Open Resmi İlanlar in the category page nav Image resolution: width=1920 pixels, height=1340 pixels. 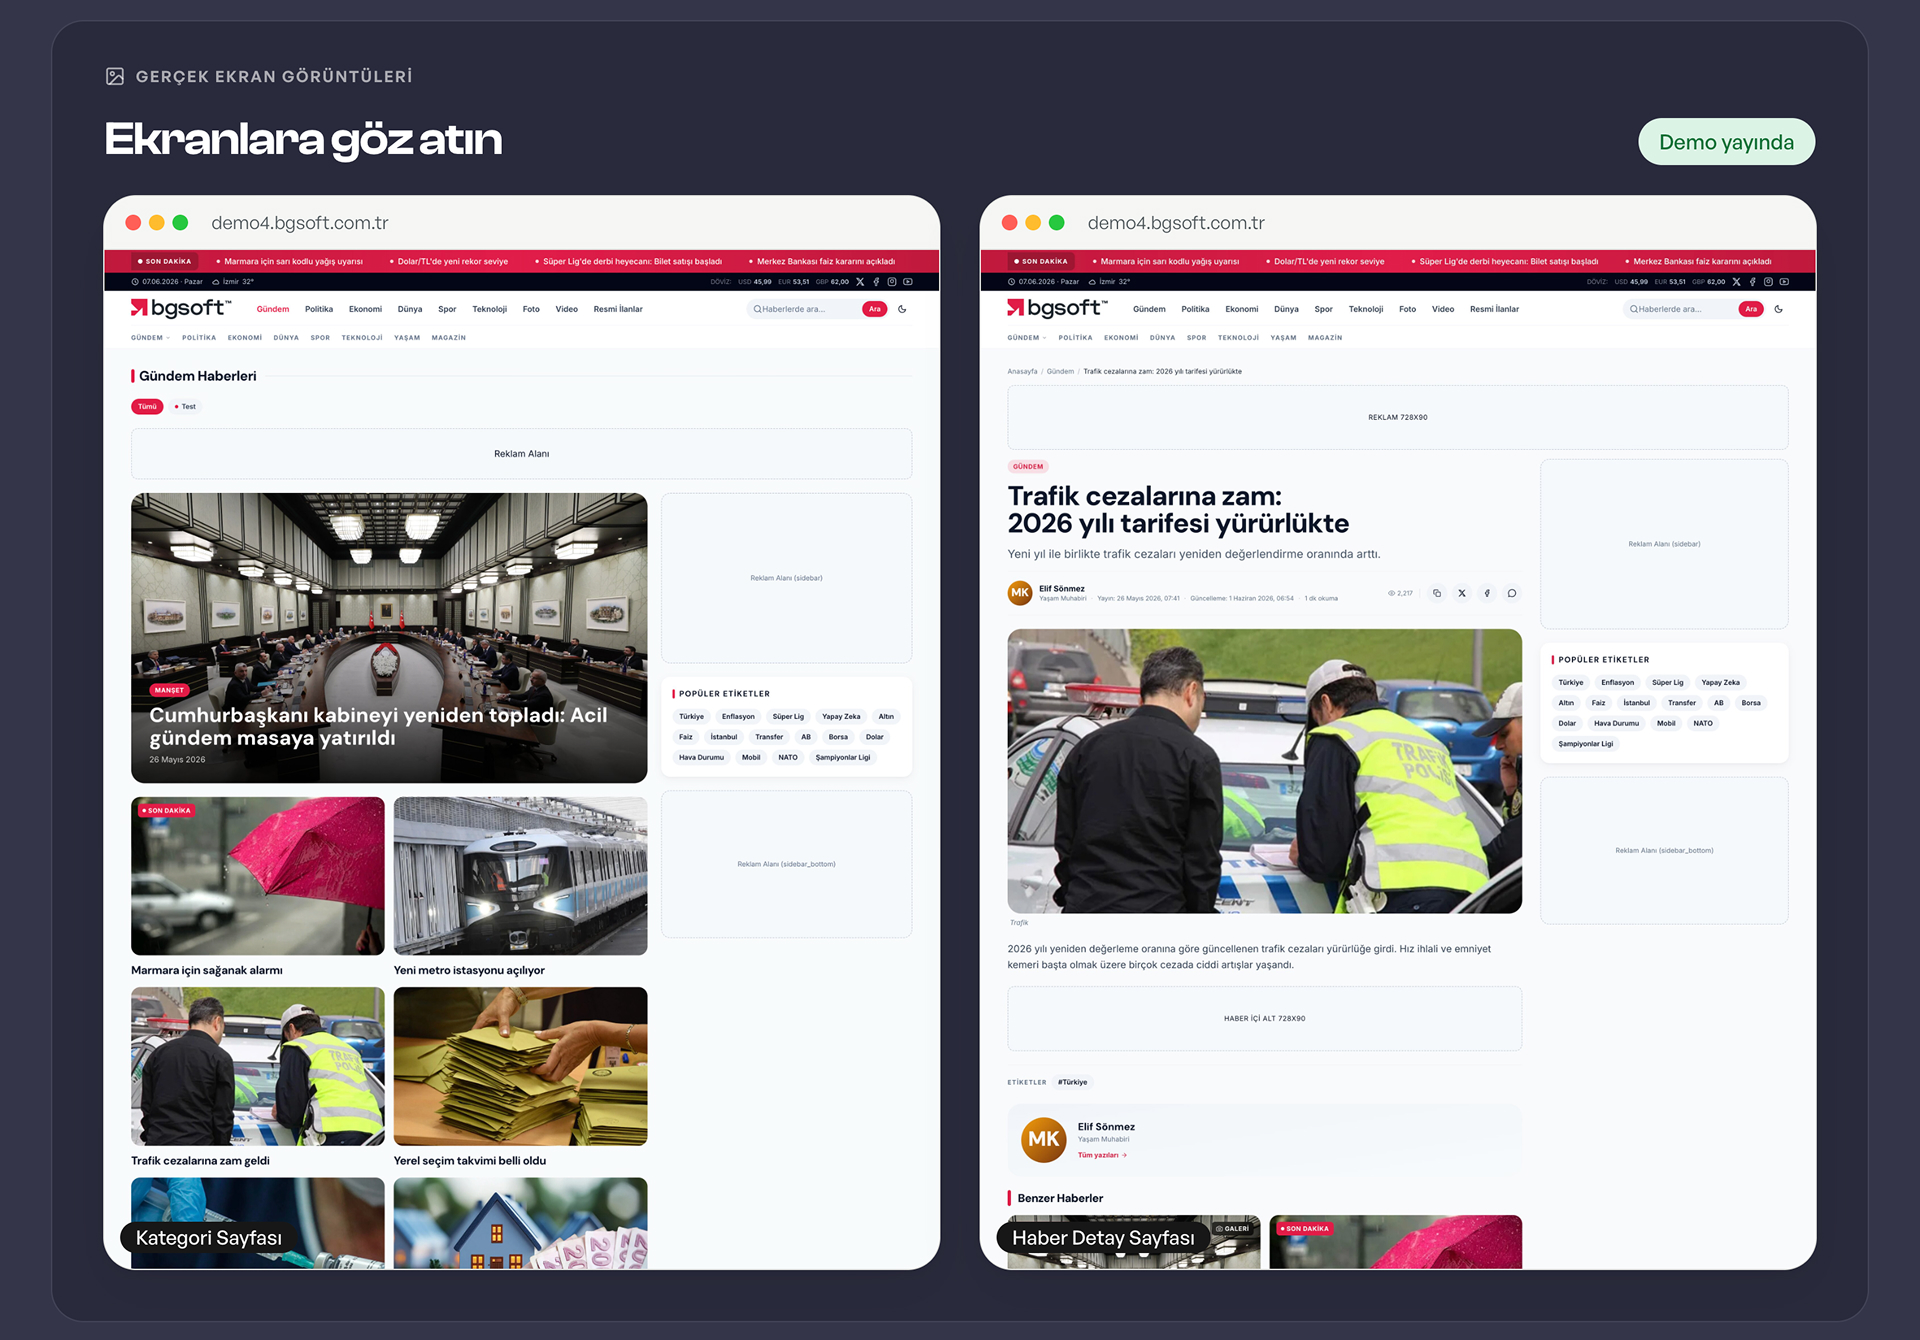click(x=618, y=309)
